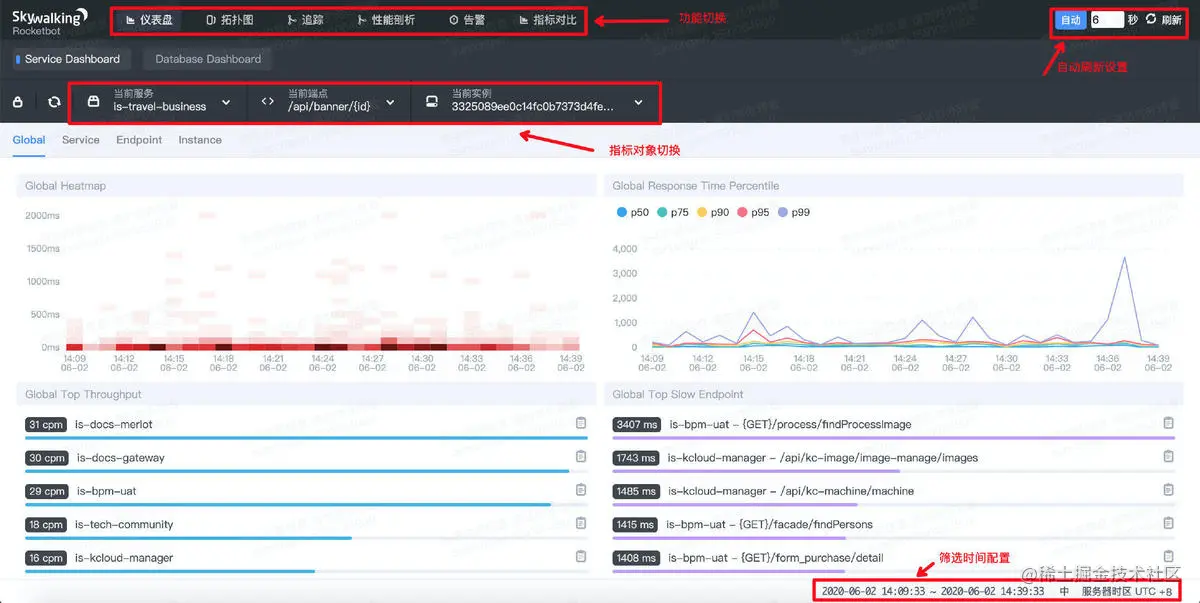Toggle the p90 legend series
1200x603 pixels.
click(713, 212)
